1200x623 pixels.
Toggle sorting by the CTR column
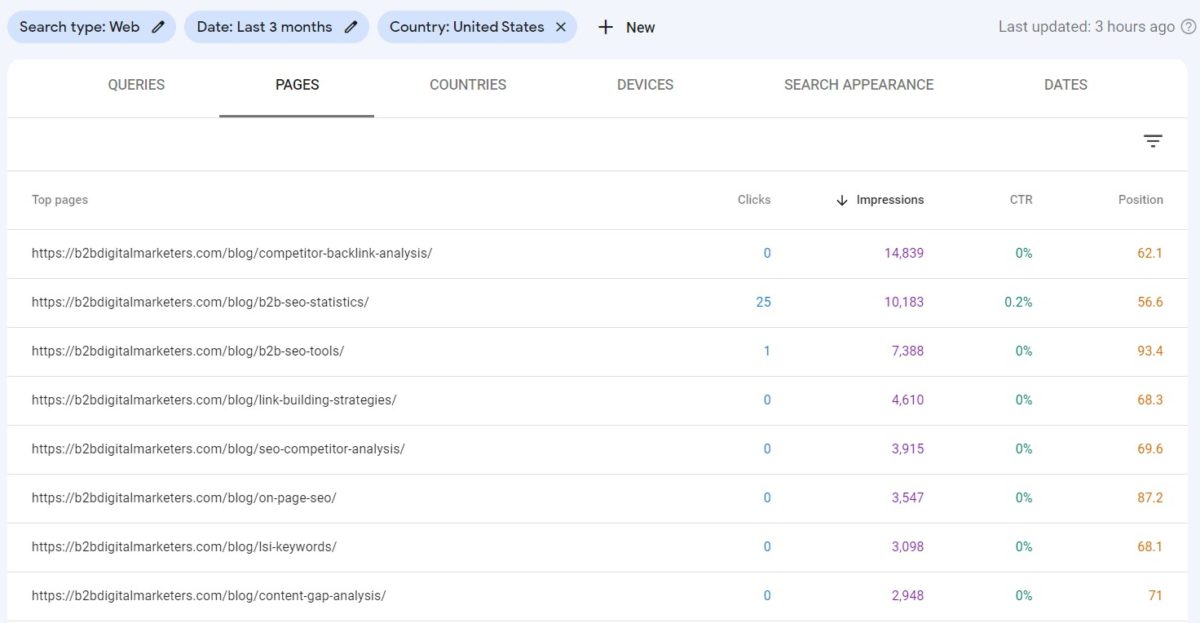[x=1020, y=200]
